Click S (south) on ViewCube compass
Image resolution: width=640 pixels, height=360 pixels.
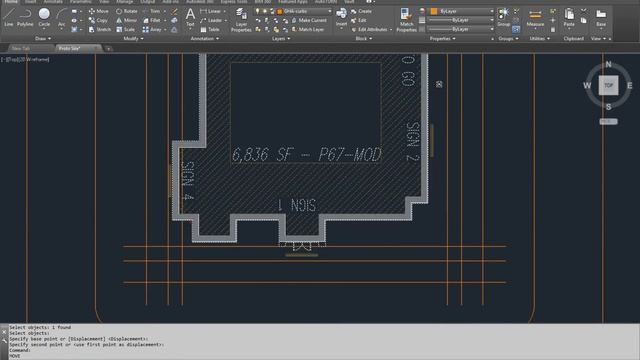tap(609, 107)
